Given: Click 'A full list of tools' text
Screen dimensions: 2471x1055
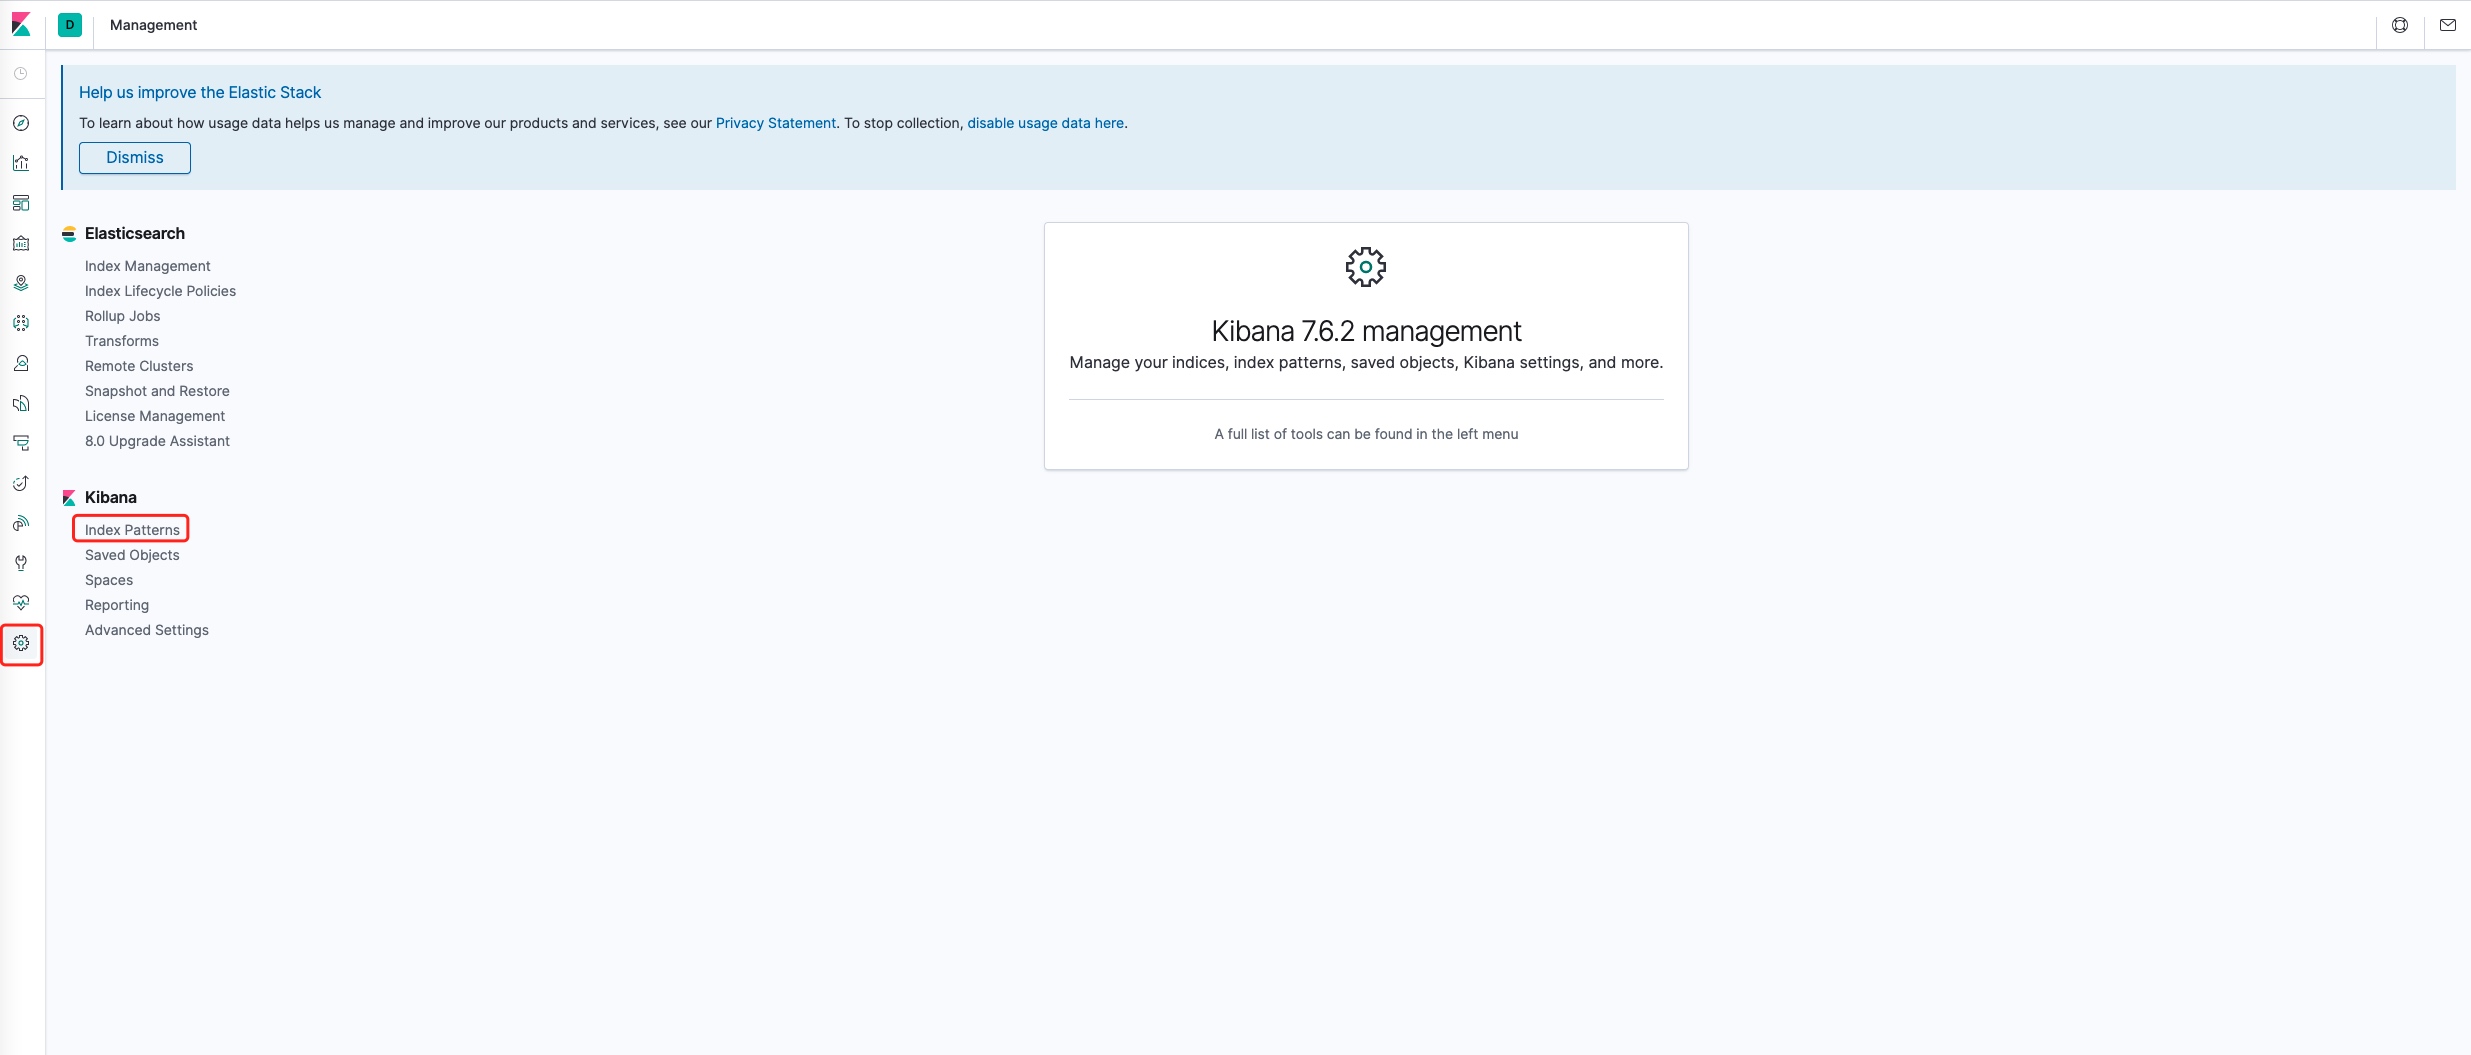Looking at the screenshot, I should 1366,434.
